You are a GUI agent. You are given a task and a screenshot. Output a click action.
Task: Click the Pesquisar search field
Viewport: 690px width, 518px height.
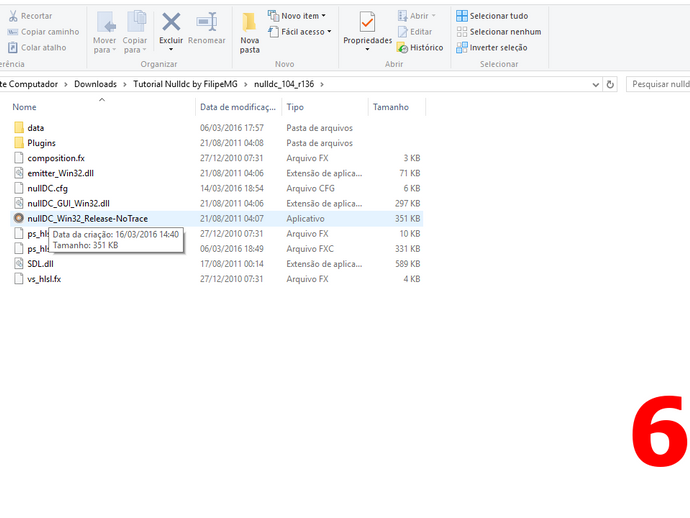(x=658, y=84)
